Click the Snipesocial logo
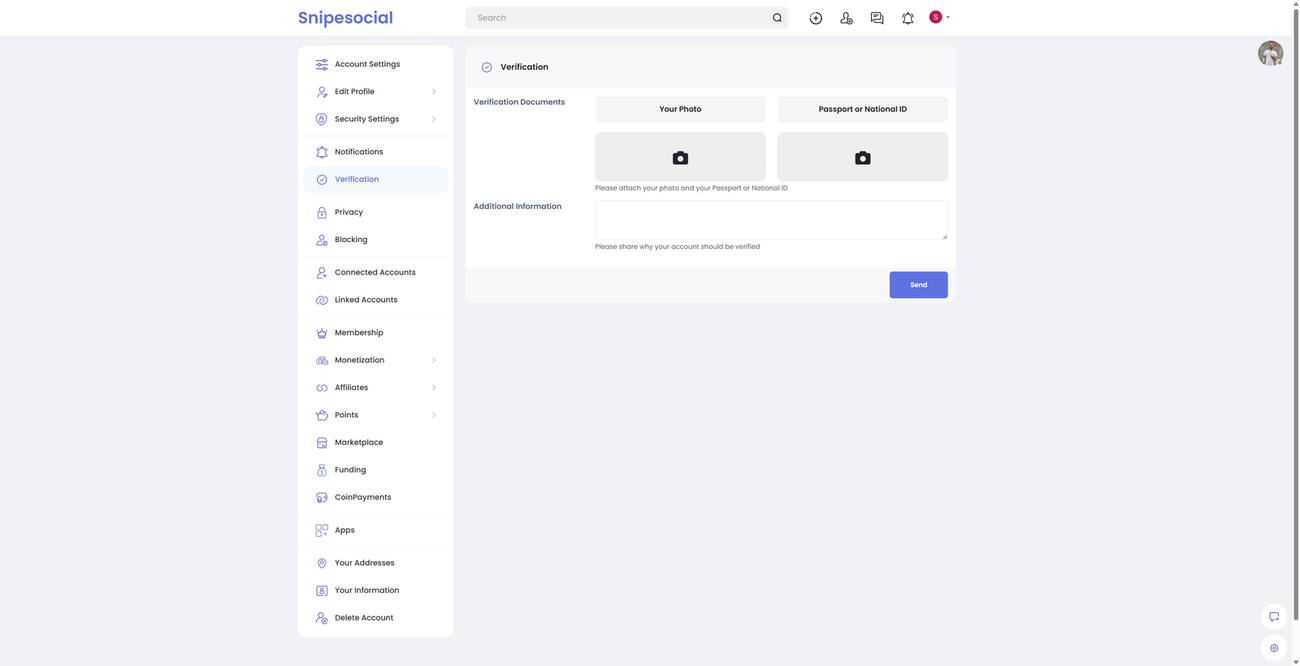The image size is (1300, 666). [x=345, y=18]
